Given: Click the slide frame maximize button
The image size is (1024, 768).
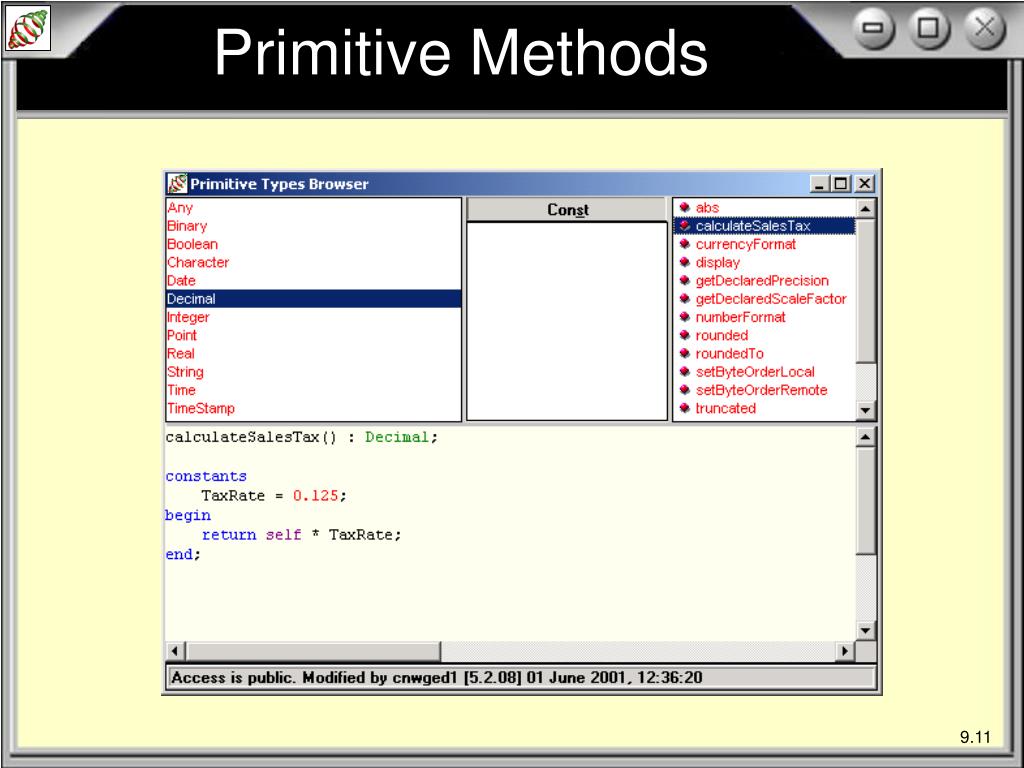Looking at the screenshot, I should pos(929,29).
